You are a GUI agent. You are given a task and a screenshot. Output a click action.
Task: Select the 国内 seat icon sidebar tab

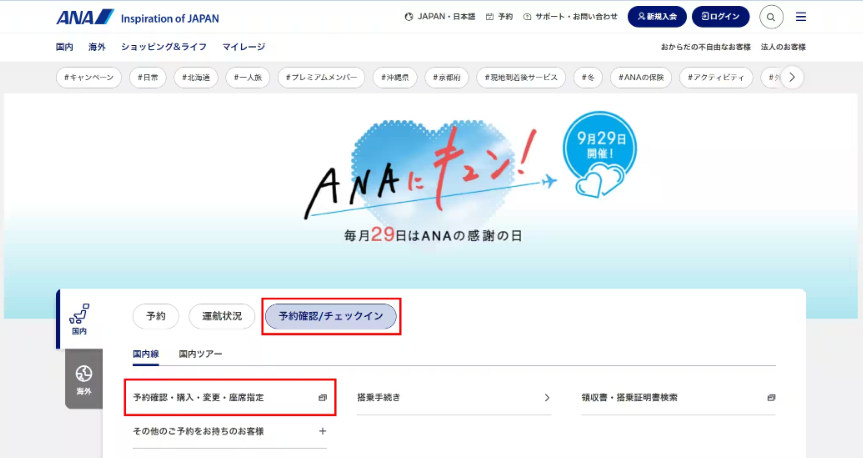[79, 319]
